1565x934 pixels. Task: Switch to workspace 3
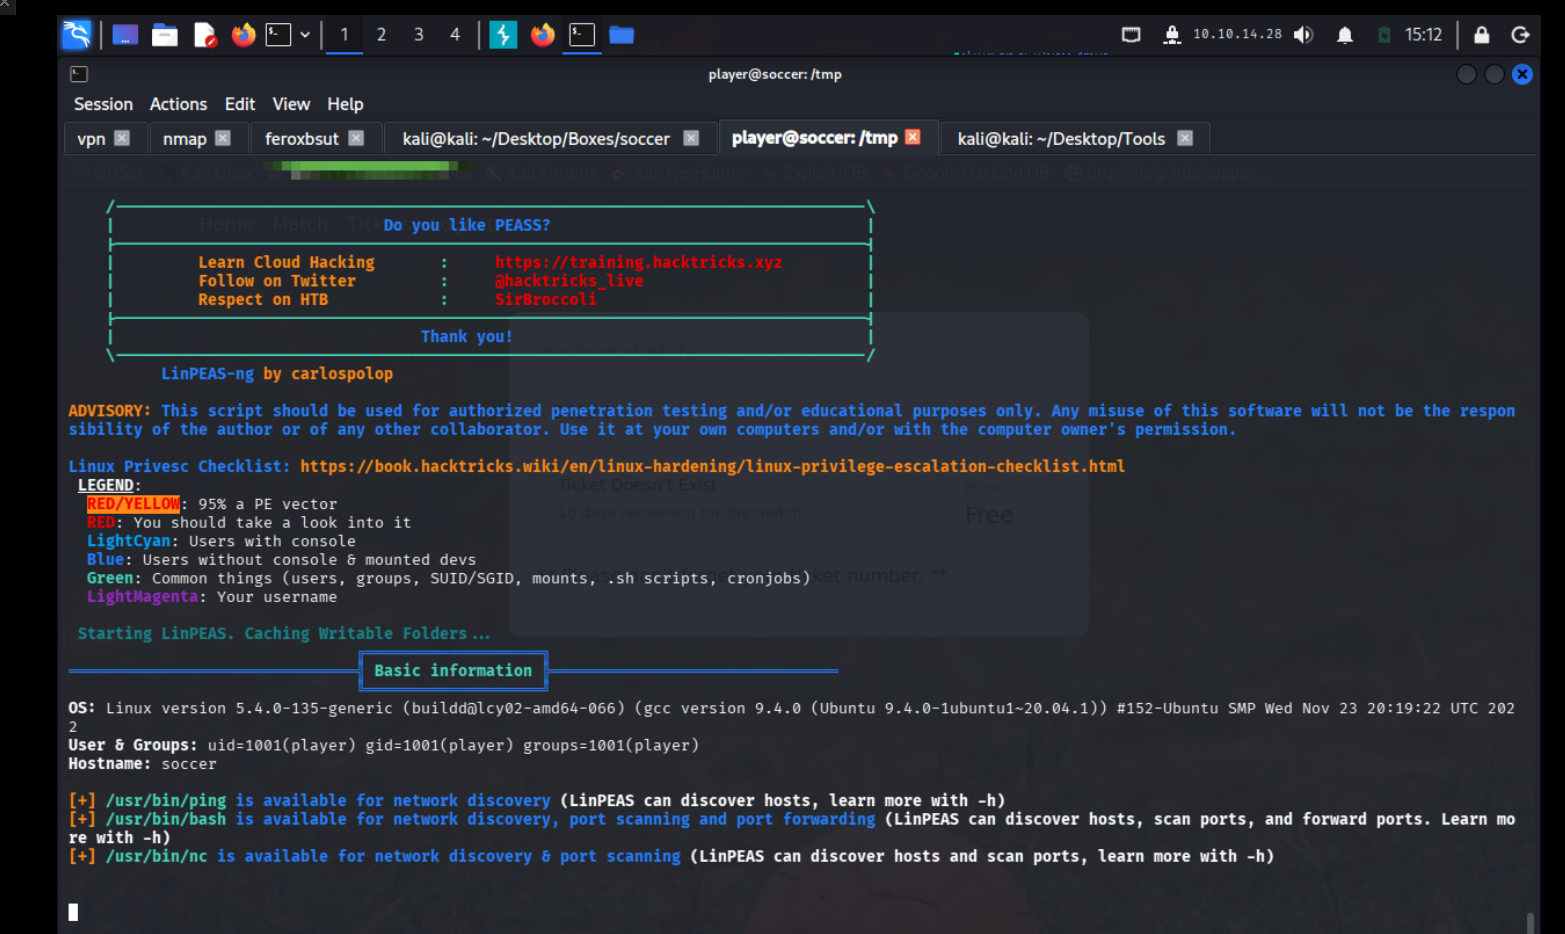click(x=418, y=35)
